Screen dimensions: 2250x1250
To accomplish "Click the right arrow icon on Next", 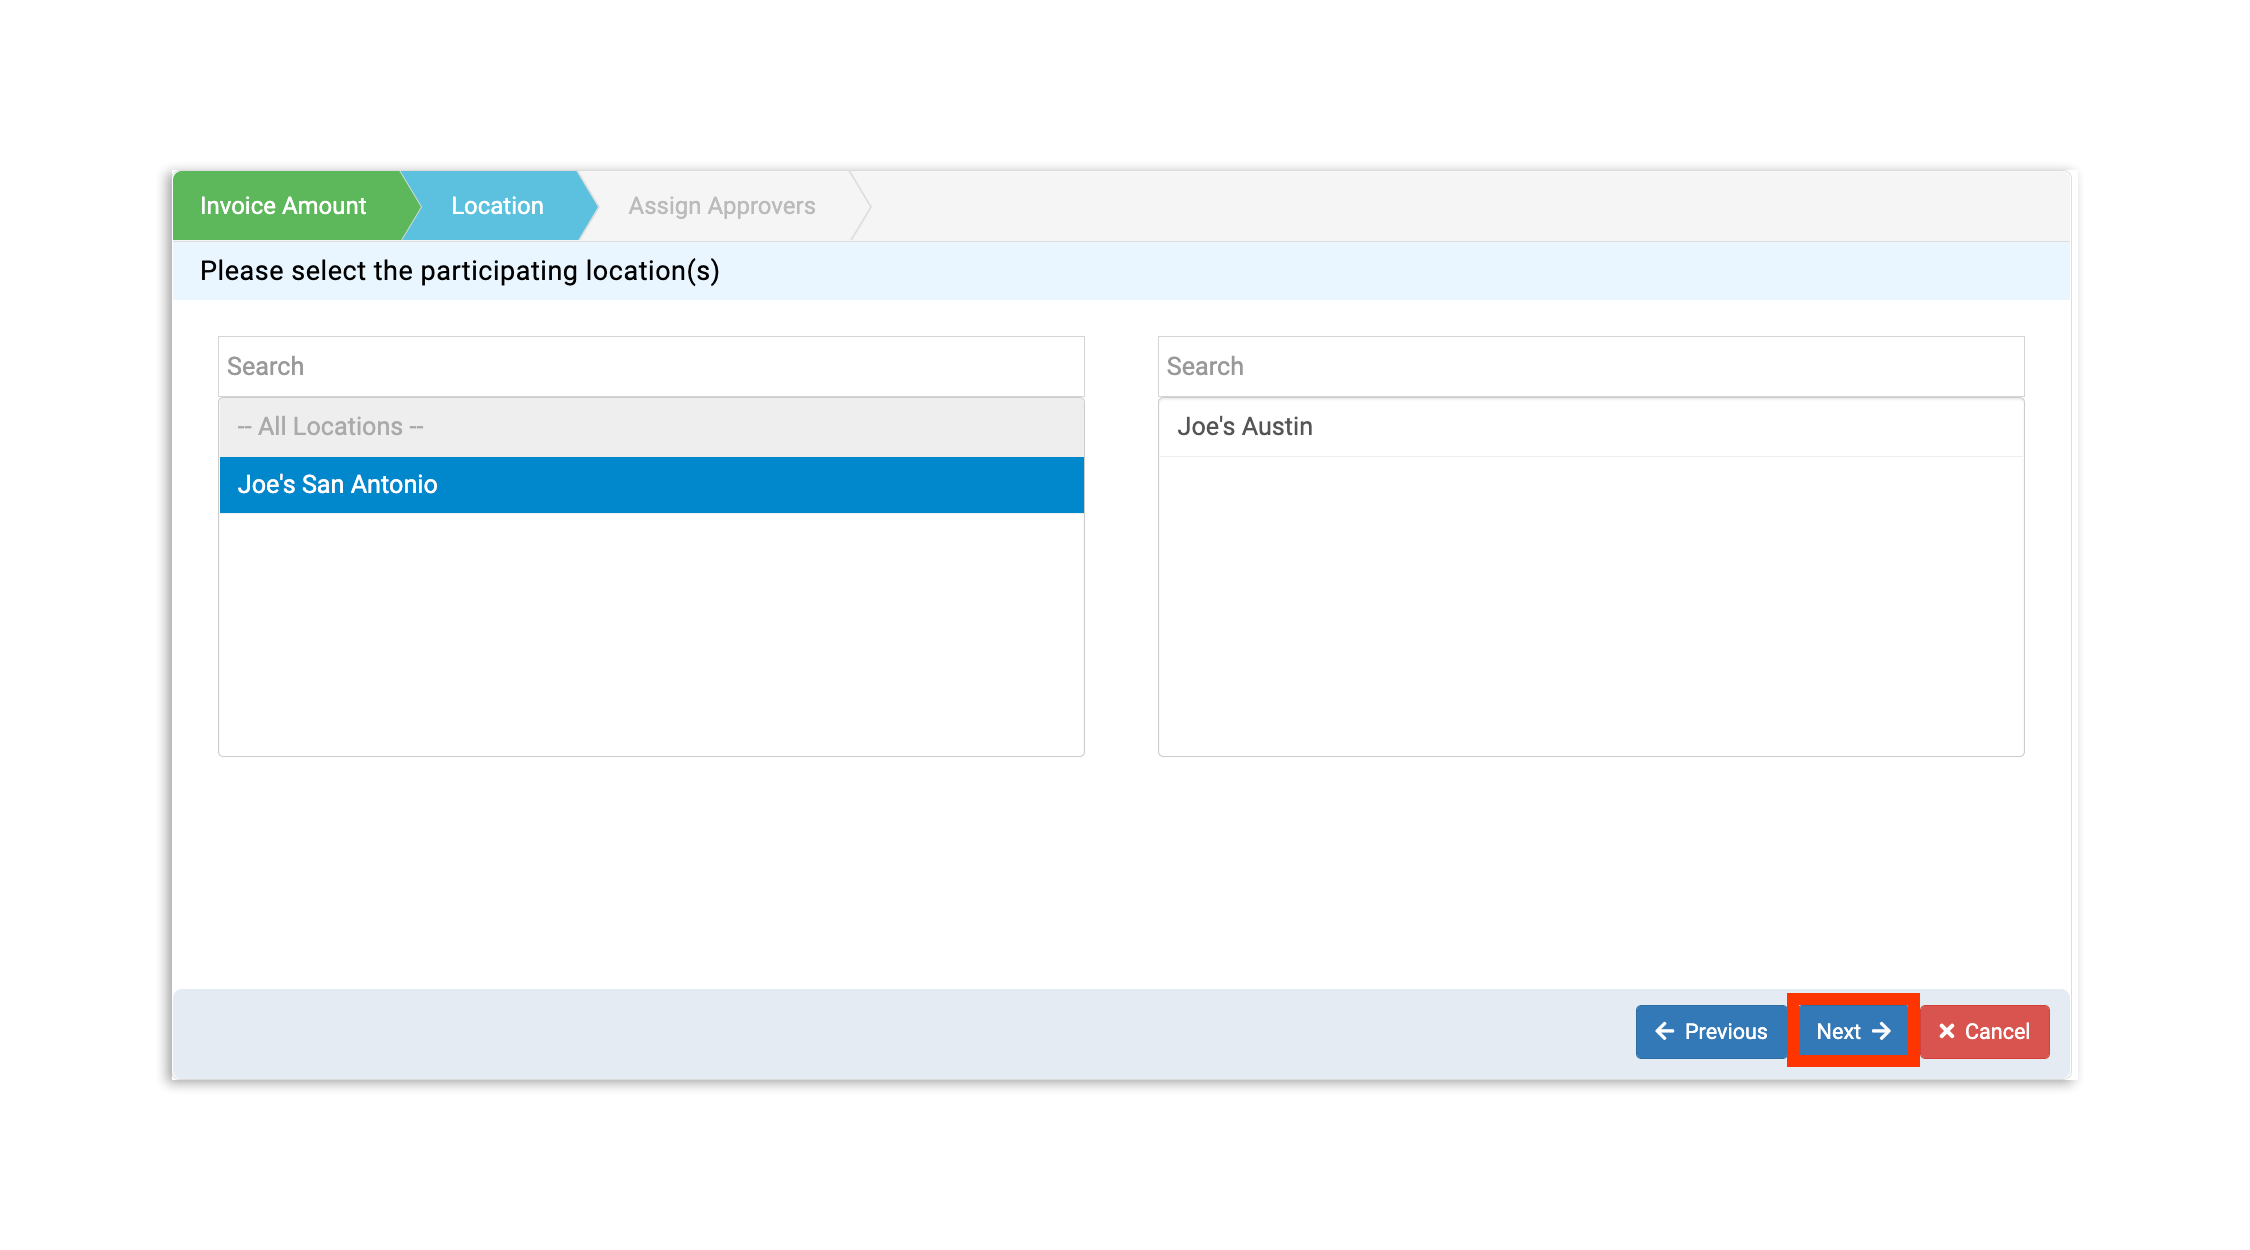I will [1881, 1031].
